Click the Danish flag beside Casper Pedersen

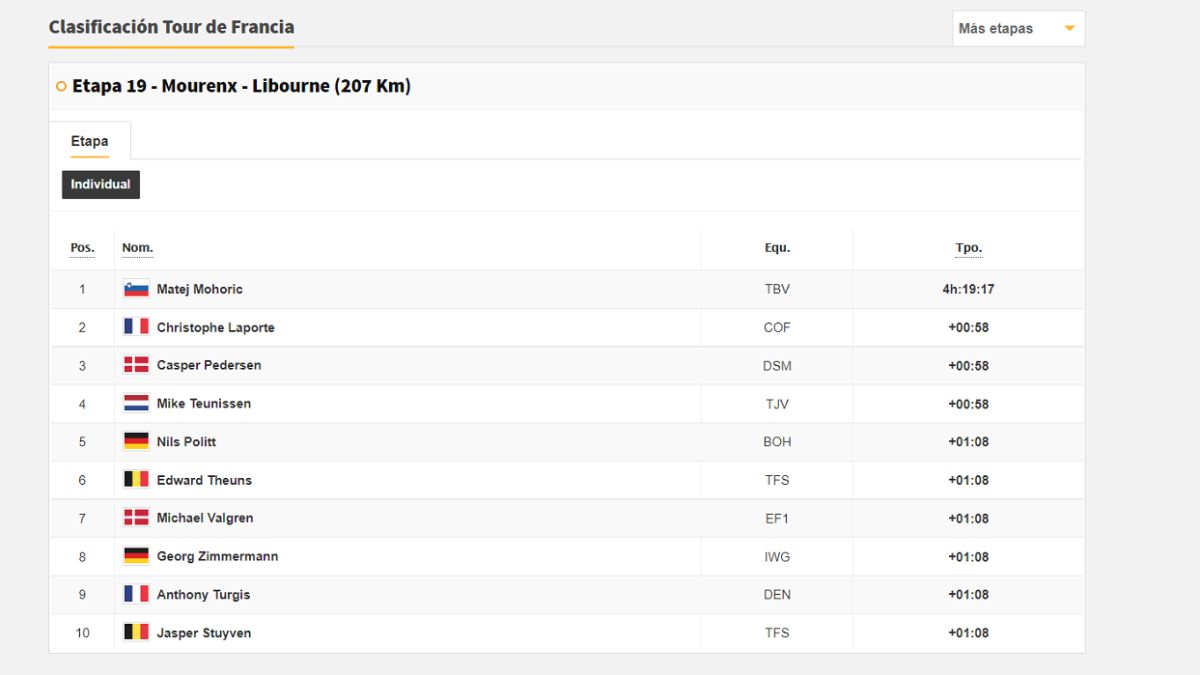tap(136, 365)
